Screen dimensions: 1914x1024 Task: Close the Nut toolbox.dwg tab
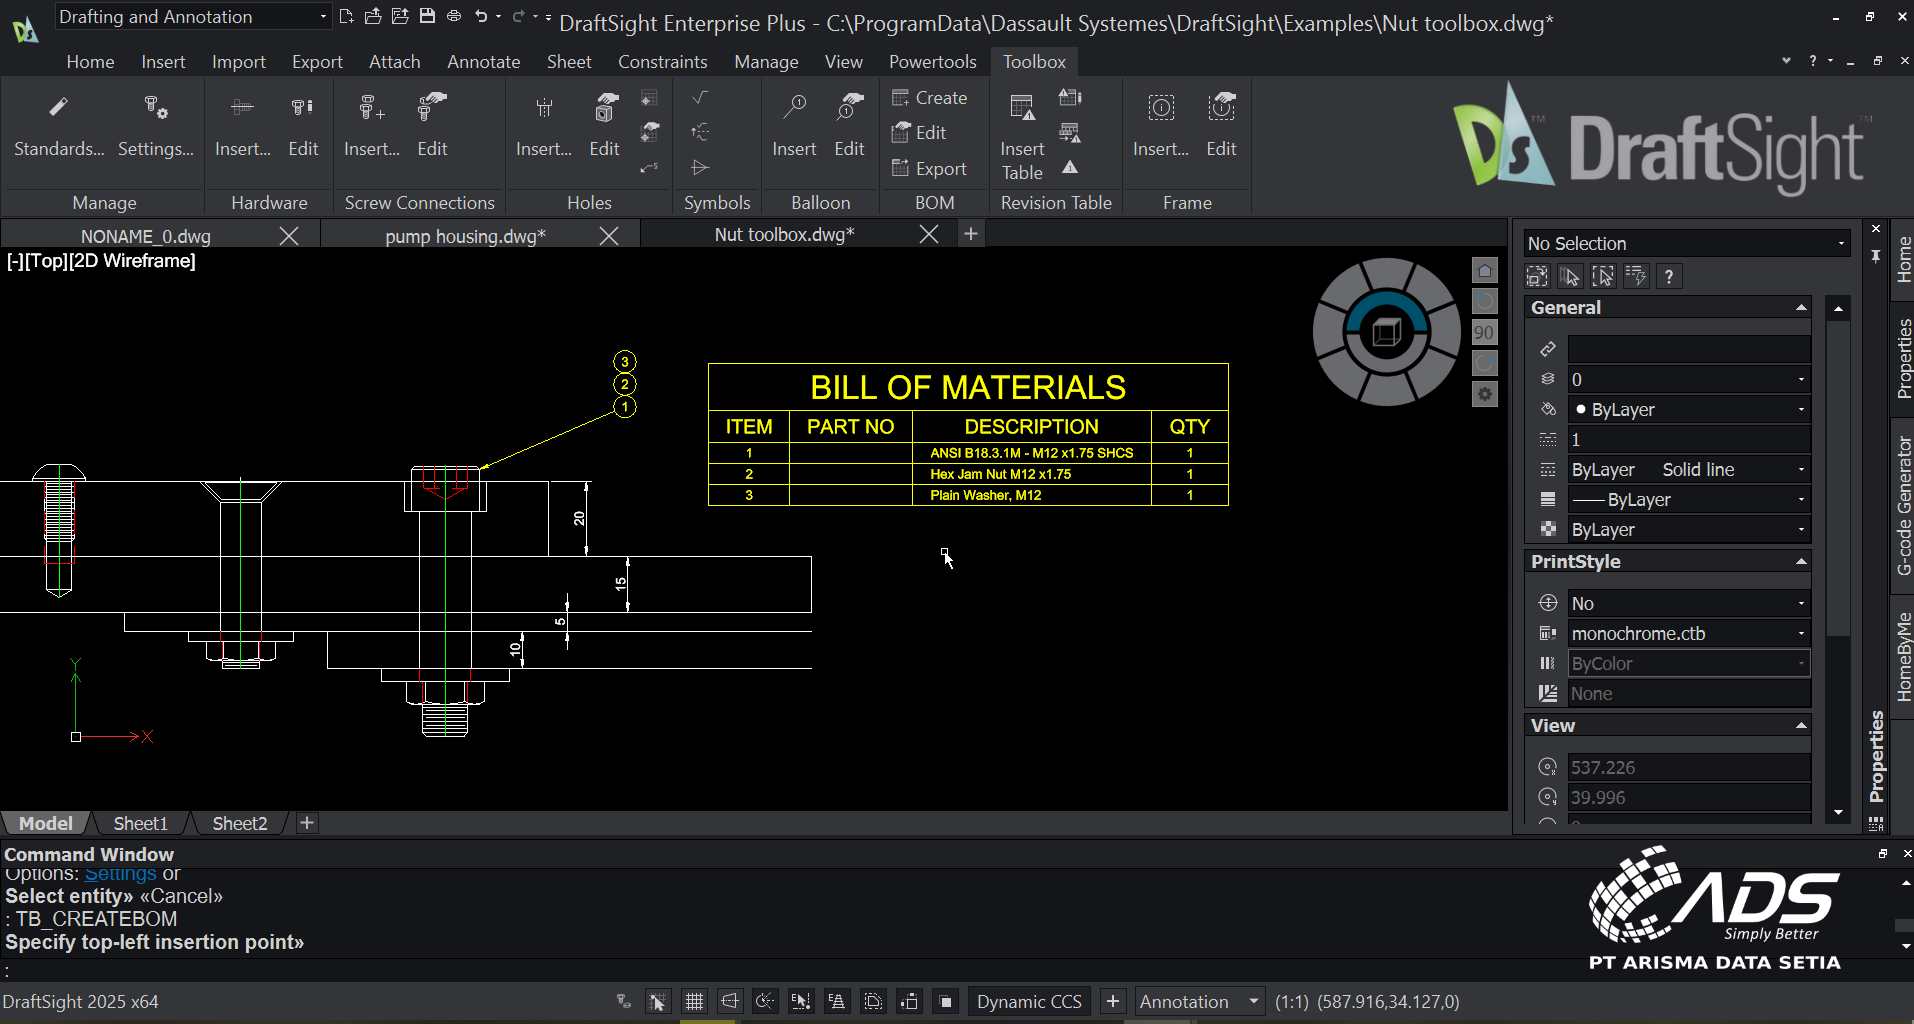tap(929, 234)
